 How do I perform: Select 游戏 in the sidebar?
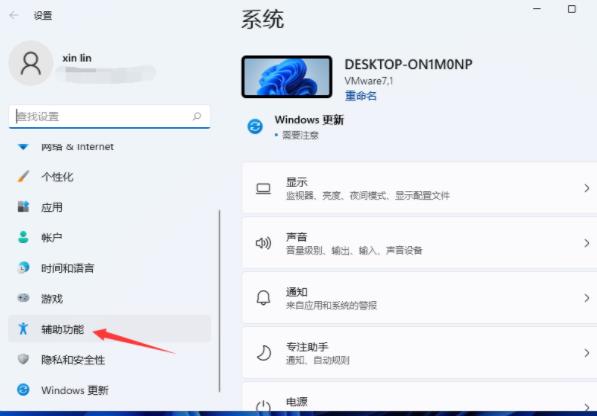point(109,299)
